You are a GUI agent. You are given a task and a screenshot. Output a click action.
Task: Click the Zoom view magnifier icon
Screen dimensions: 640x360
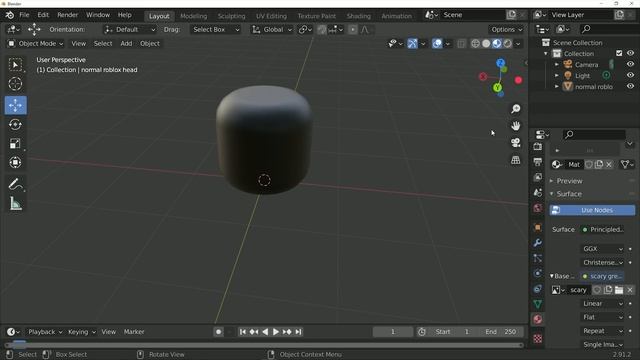[516, 109]
